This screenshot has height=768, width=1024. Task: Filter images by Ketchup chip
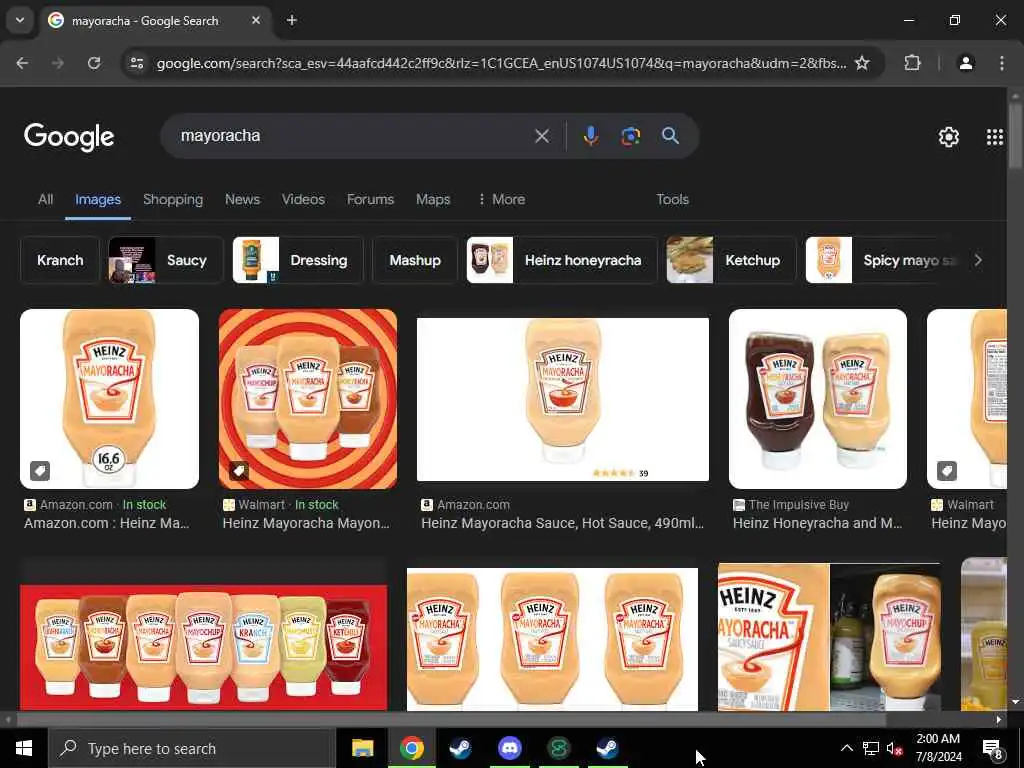point(731,260)
